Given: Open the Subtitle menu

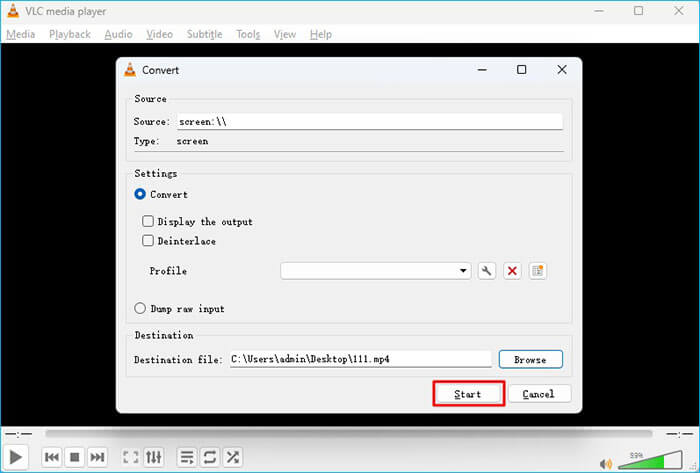Looking at the screenshot, I should pyautogui.click(x=204, y=34).
